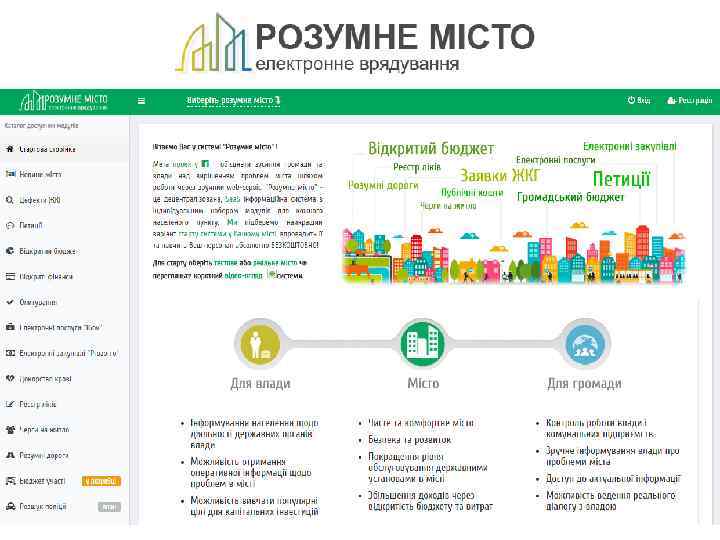
Task: Open Бюджет участі in the sidebar
Action: pos(64,481)
